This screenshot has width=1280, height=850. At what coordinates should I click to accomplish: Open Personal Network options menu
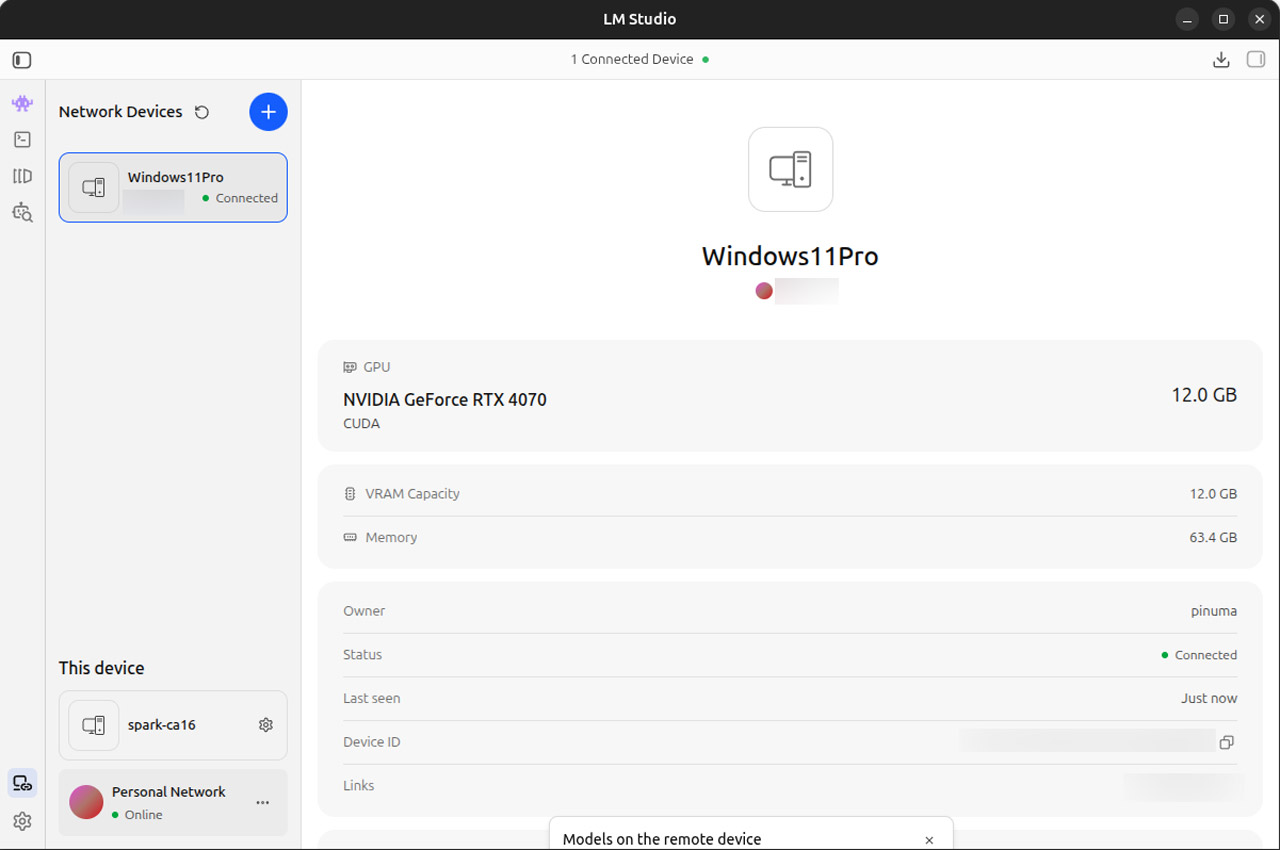[263, 802]
